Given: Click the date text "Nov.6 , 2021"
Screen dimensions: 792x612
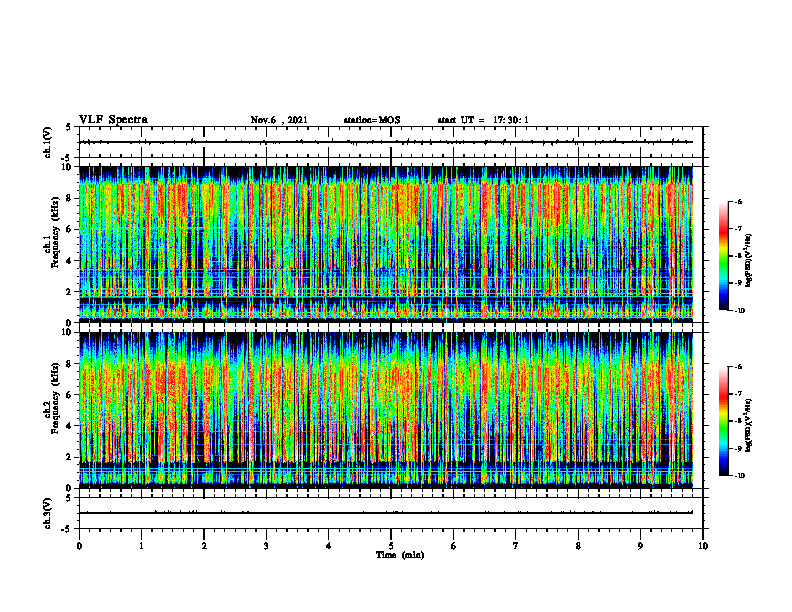Looking at the screenshot, I should tap(279, 120).
